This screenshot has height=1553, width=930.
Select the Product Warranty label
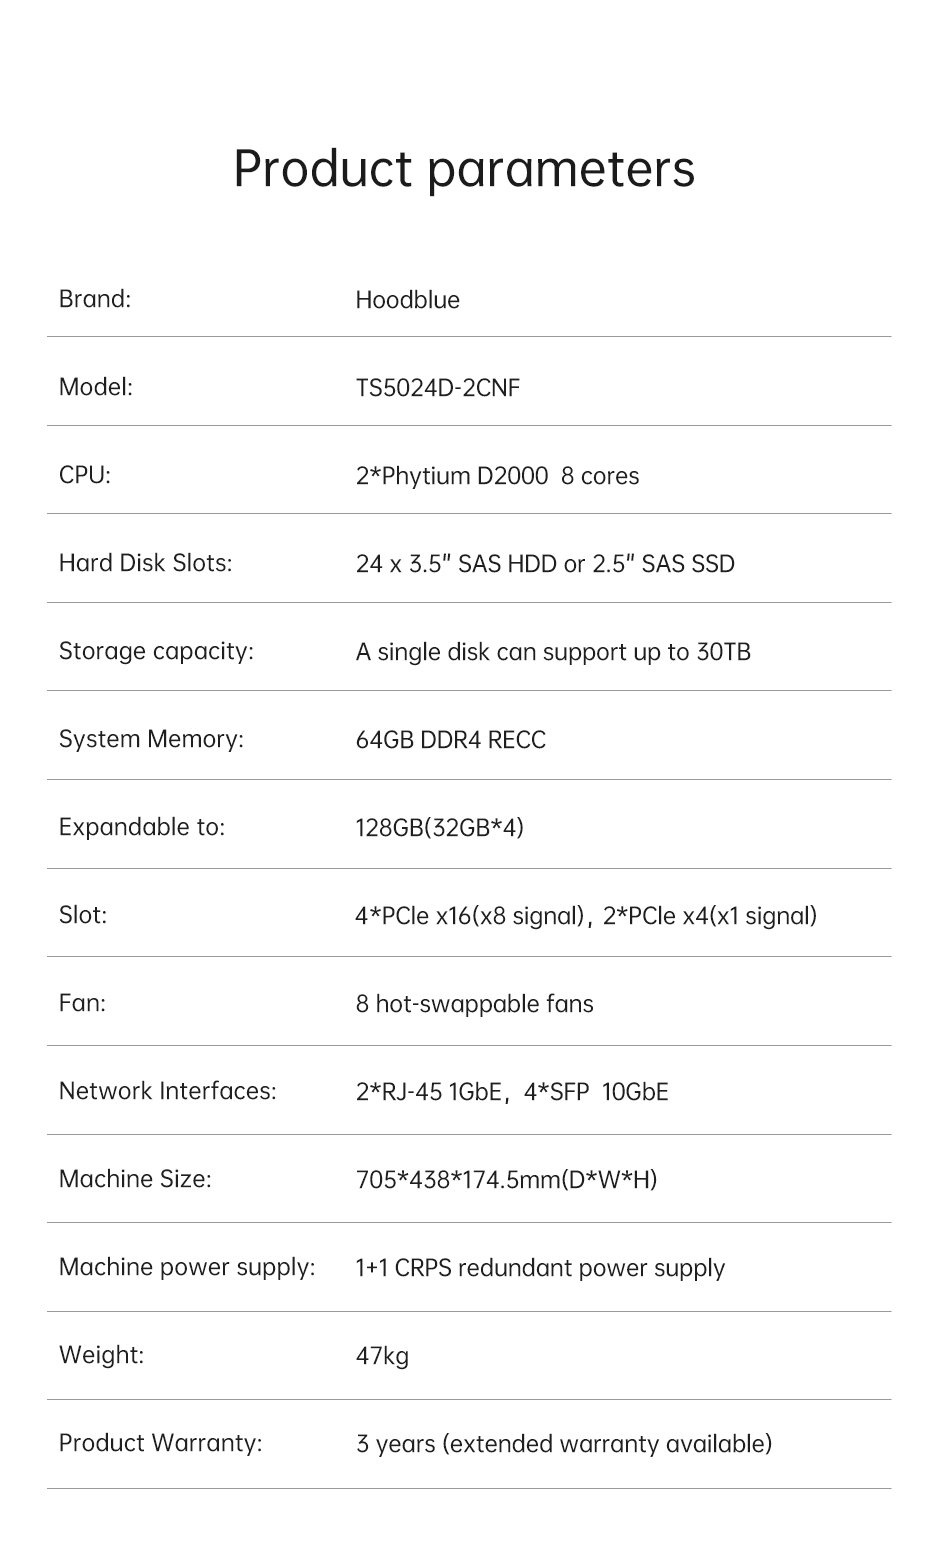160,1443
